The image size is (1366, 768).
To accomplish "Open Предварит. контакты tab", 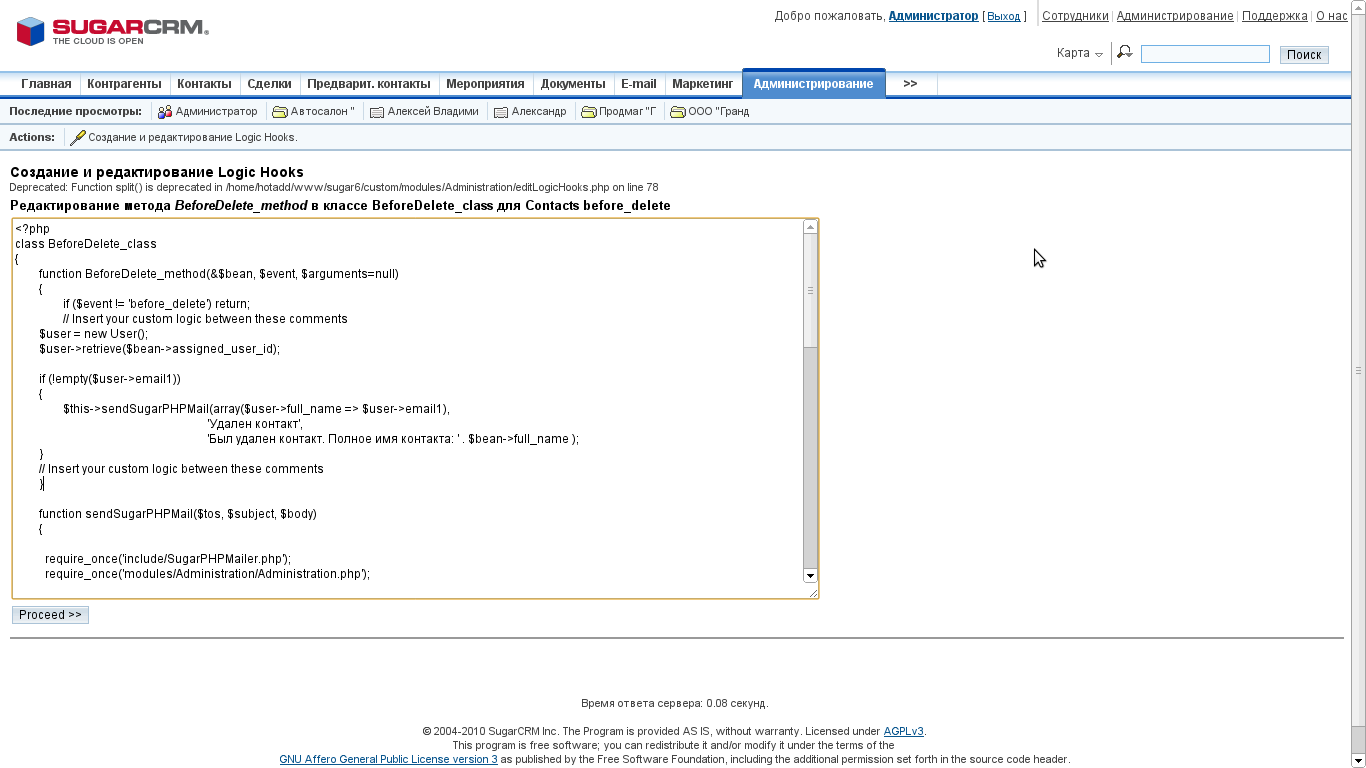I will coord(369,84).
